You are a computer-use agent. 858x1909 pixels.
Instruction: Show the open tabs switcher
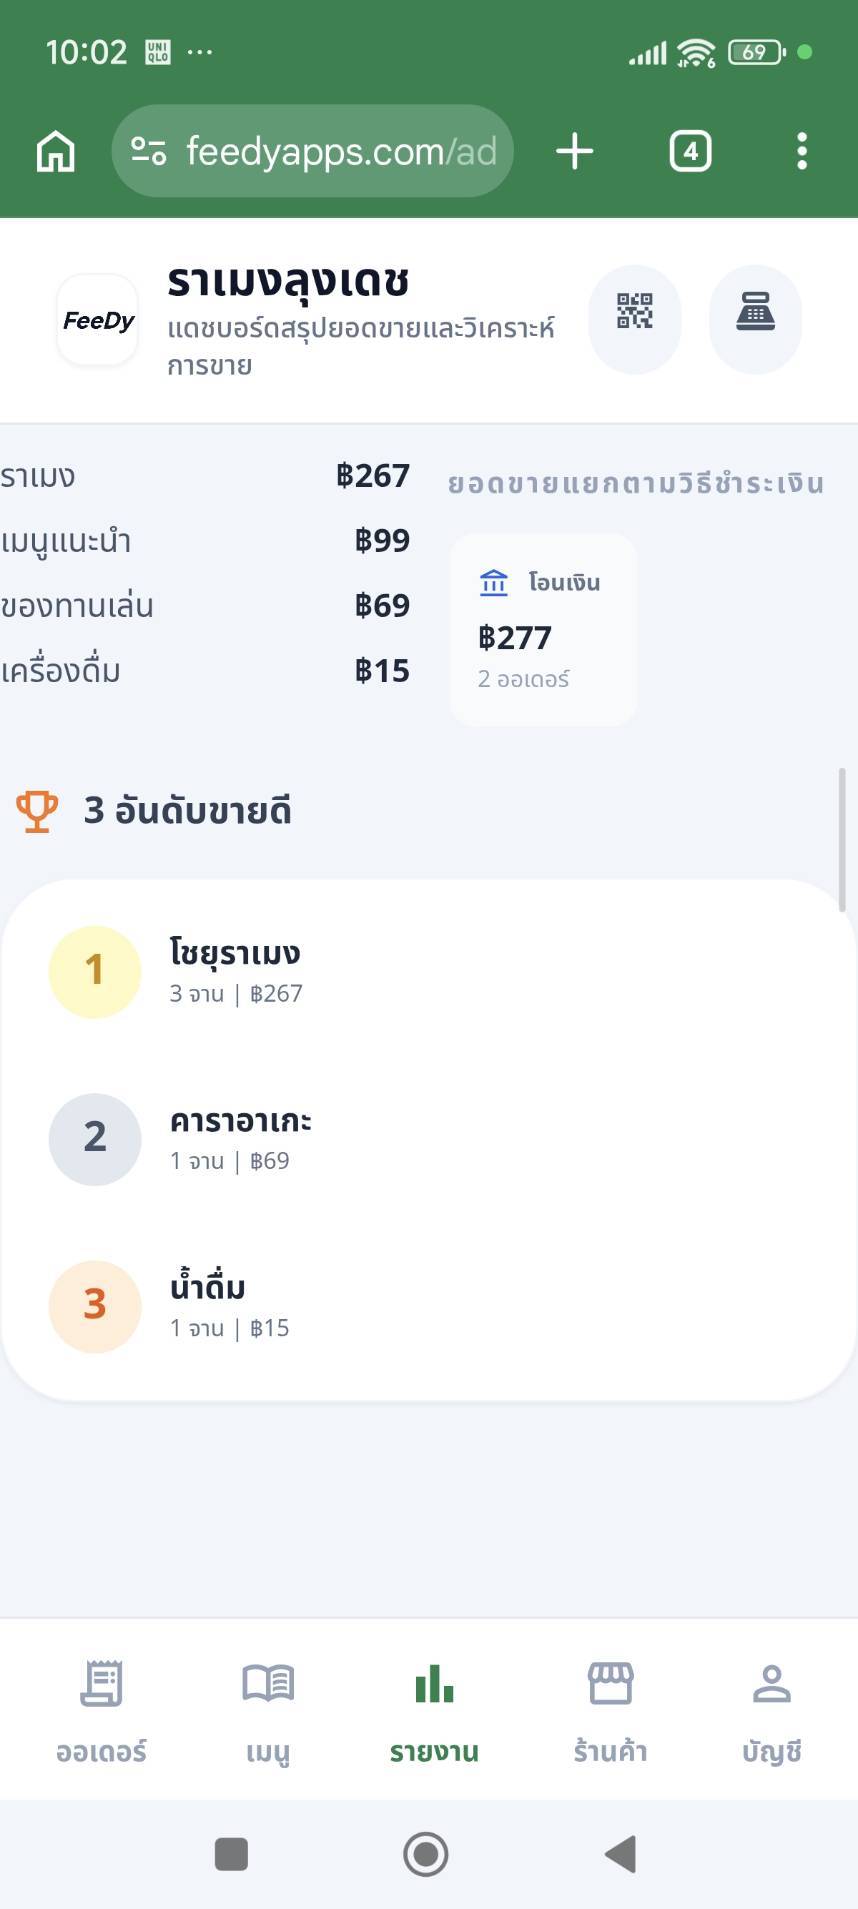[x=690, y=152]
